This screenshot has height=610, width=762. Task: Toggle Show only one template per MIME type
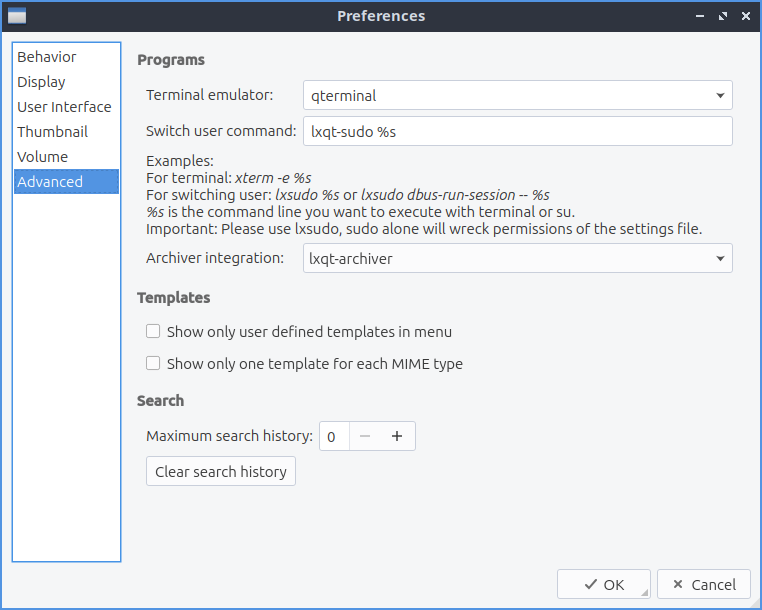click(153, 364)
